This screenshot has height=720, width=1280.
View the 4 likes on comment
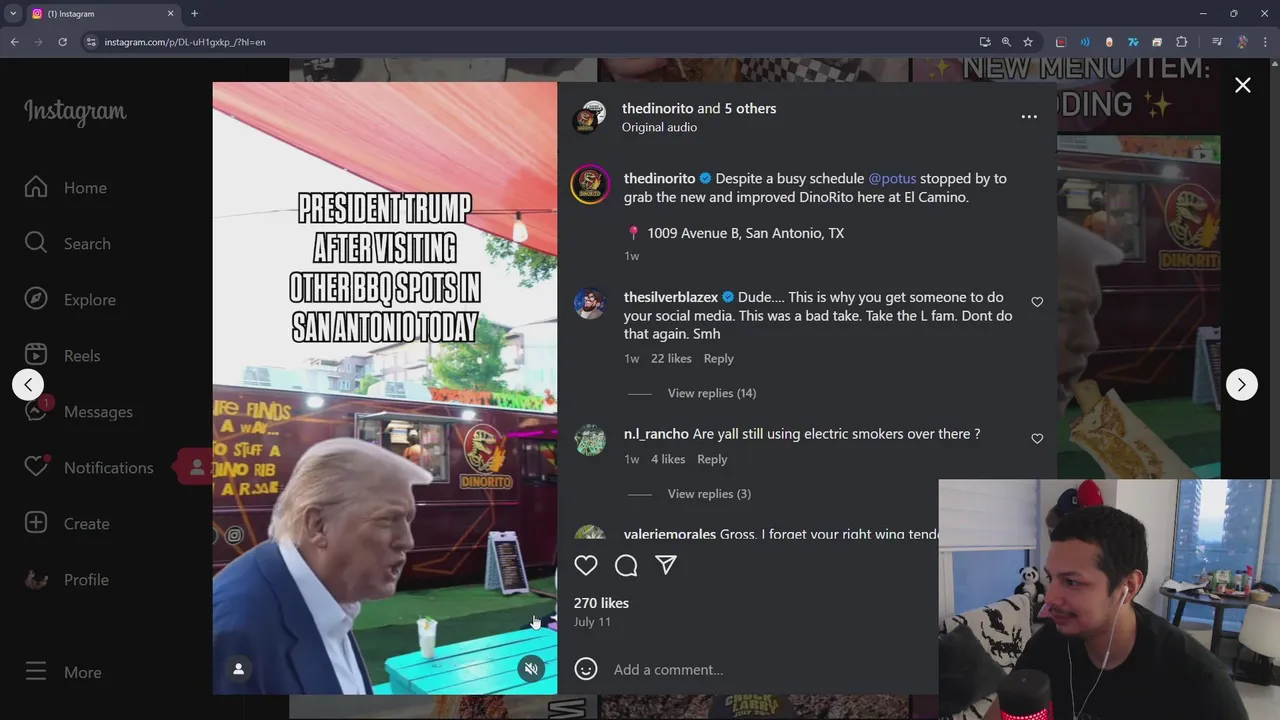[x=668, y=459]
